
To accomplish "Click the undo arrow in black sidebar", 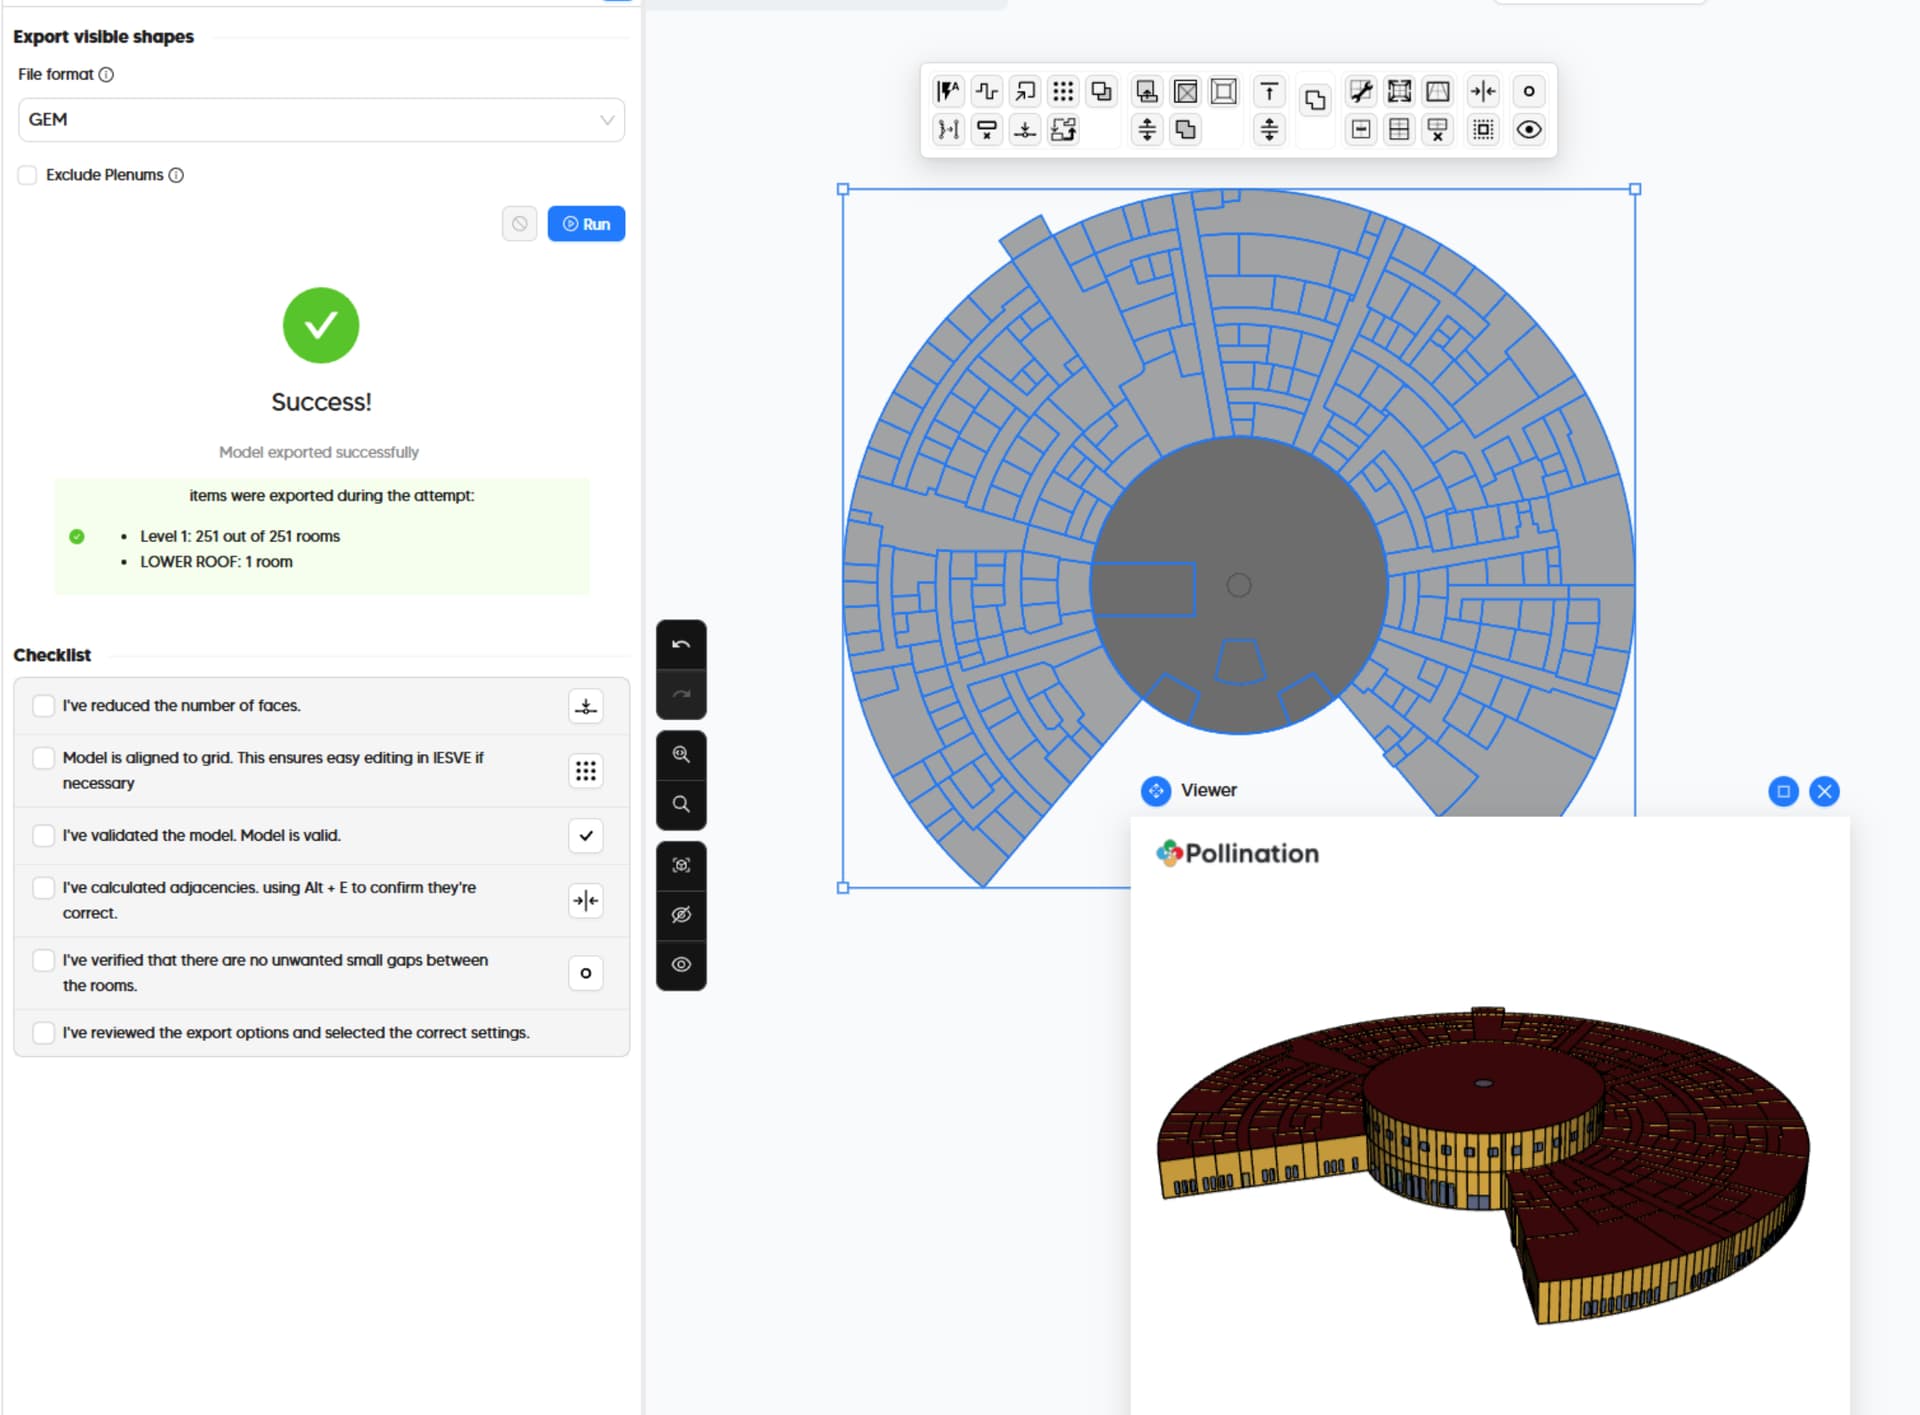I will tap(681, 645).
